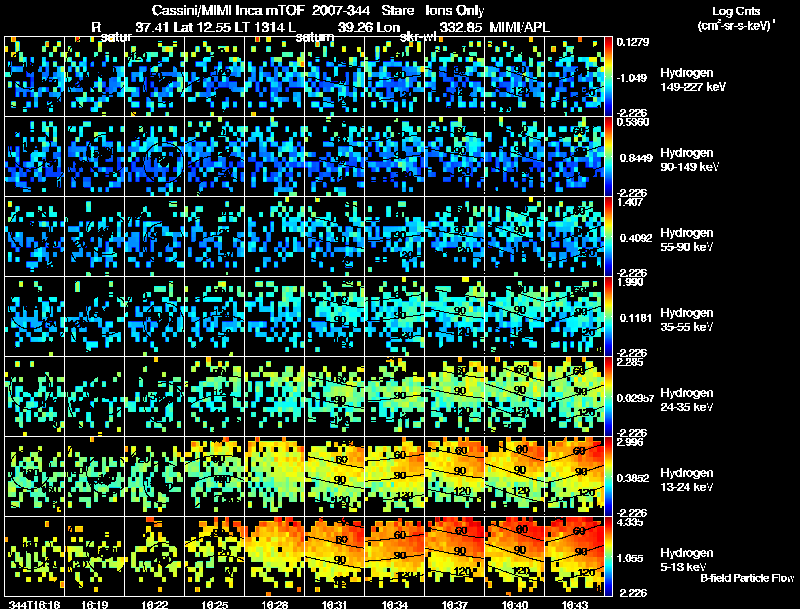The width and height of the screenshot is (800, 609).
Task: Click the 149-227 keV image panel at 344T16:16
Action: click(x=34, y=76)
